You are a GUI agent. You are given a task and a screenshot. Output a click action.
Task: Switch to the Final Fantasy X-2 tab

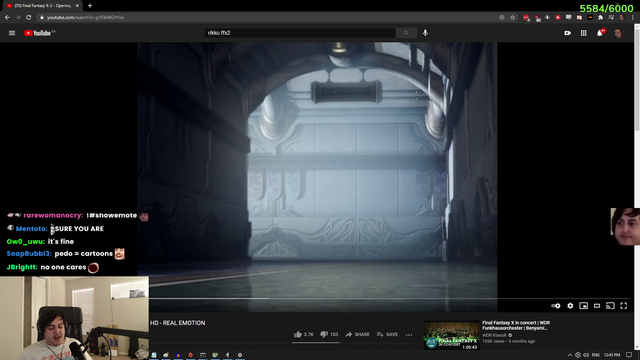[42, 6]
